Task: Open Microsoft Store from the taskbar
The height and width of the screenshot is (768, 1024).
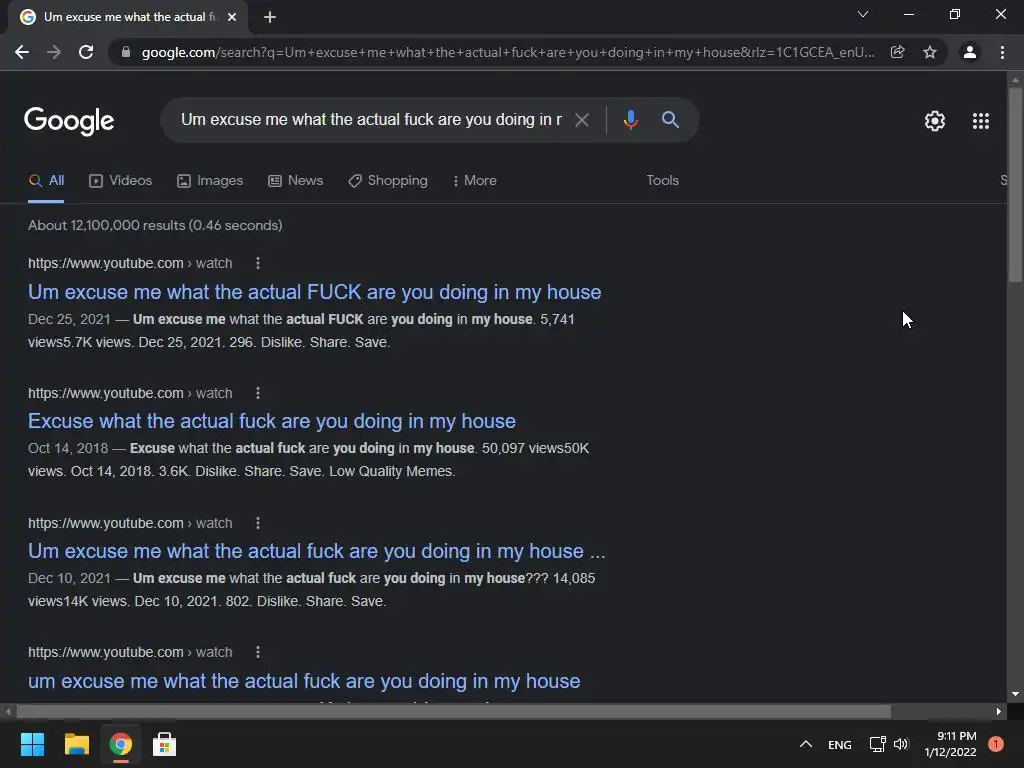Action: (165, 744)
